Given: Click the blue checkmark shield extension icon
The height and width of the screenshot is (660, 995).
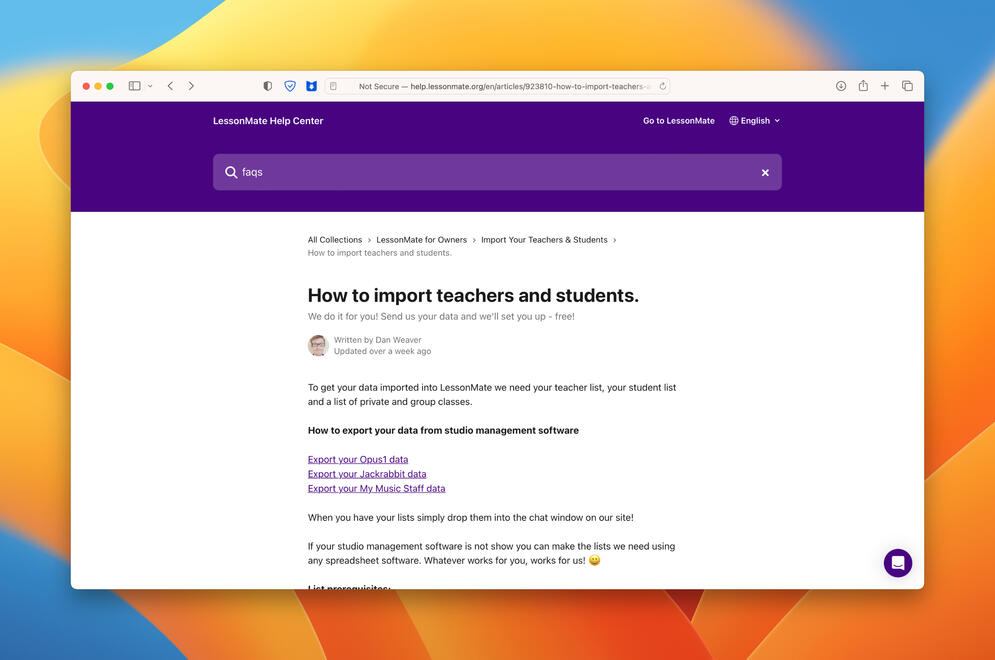Looking at the screenshot, I should (289, 86).
